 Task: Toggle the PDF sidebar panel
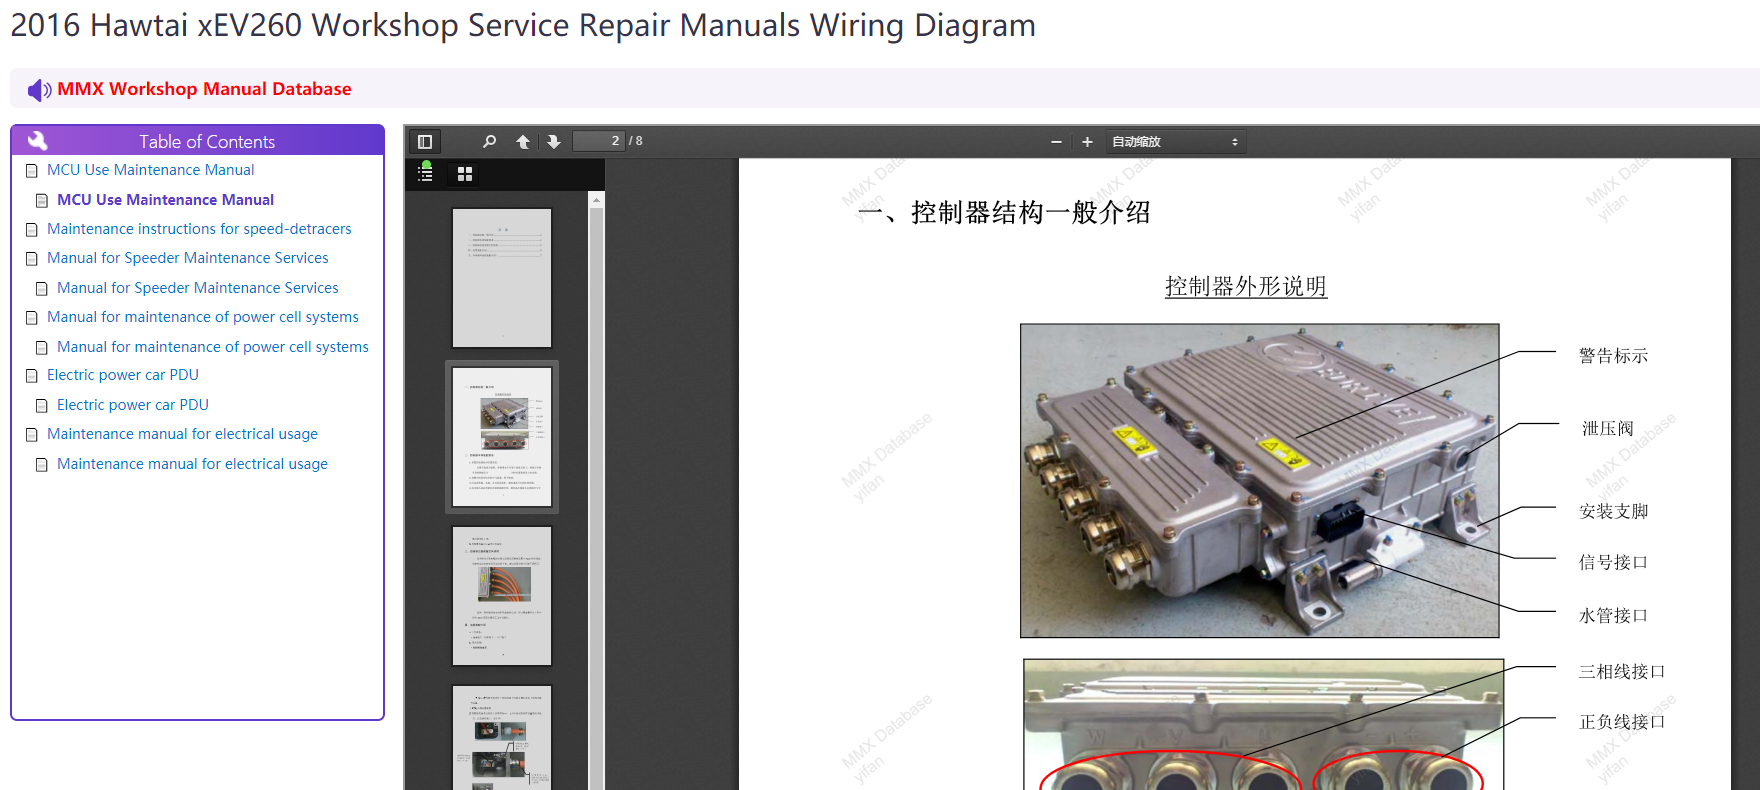(425, 142)
